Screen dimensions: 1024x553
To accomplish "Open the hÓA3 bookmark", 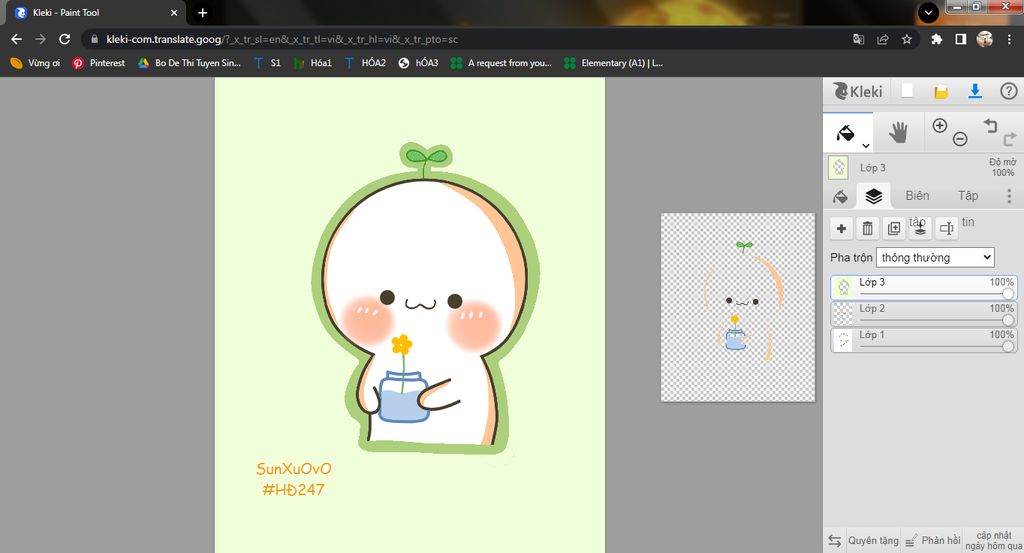I will coord(419,63).
